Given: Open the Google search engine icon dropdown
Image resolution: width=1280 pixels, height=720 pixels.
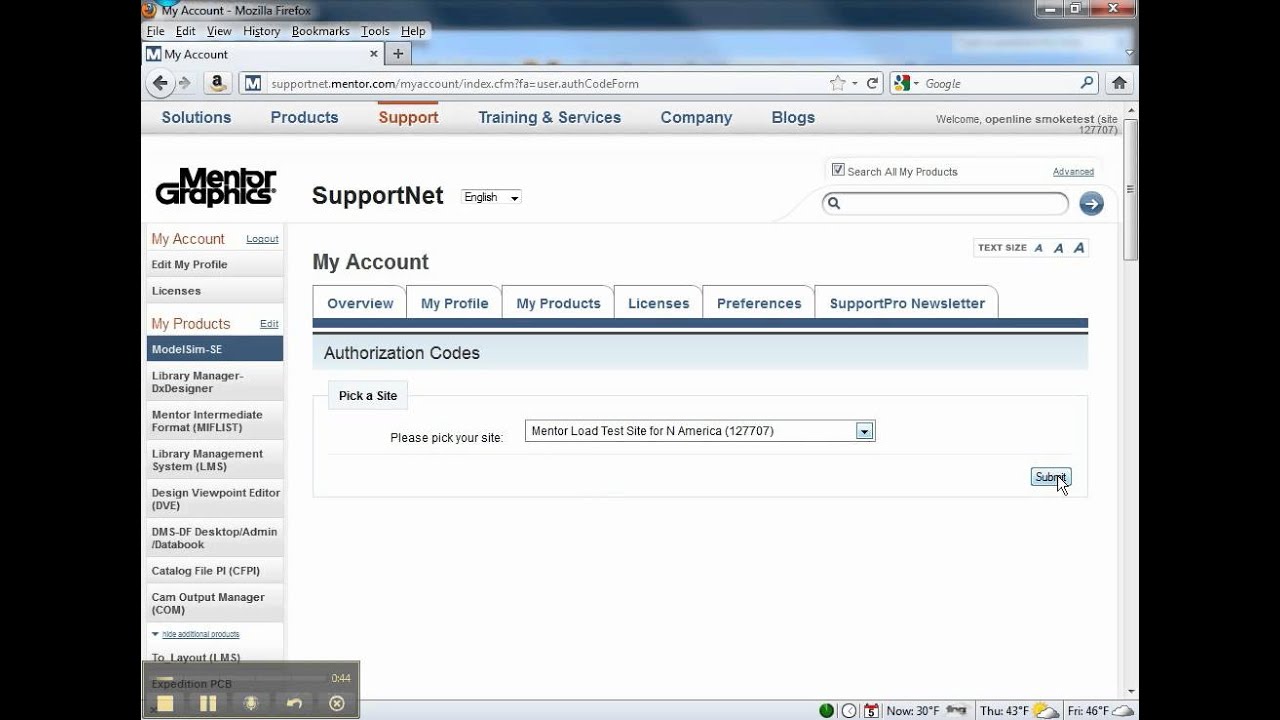Looking at the screenshot, I should [906, 83].
